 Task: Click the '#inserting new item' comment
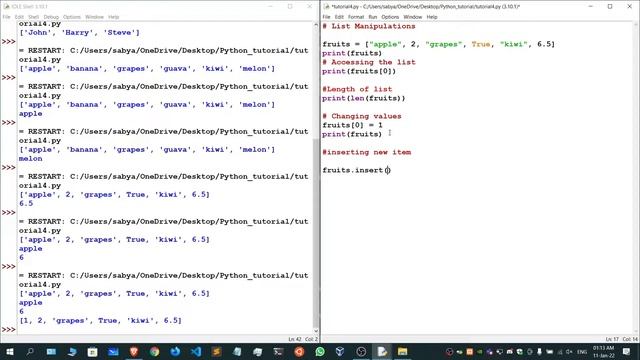[x=367, y=152]
